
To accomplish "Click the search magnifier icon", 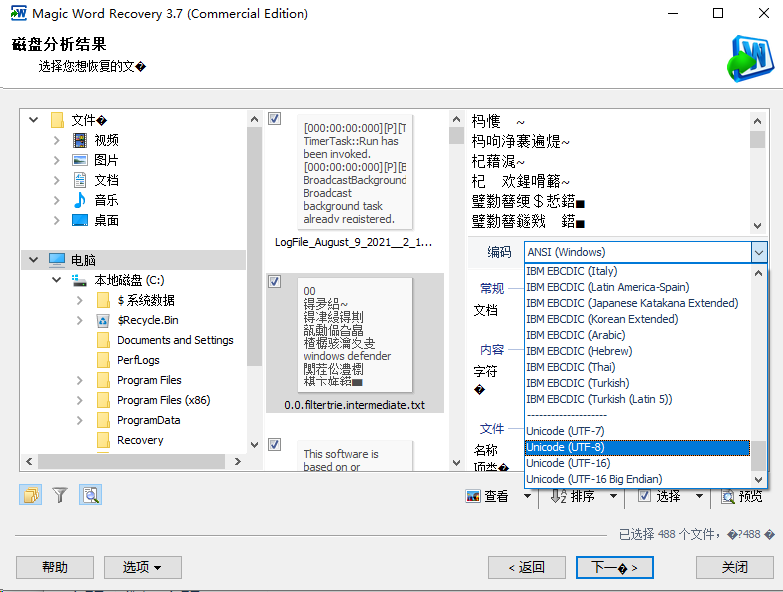I will [90, 495].
